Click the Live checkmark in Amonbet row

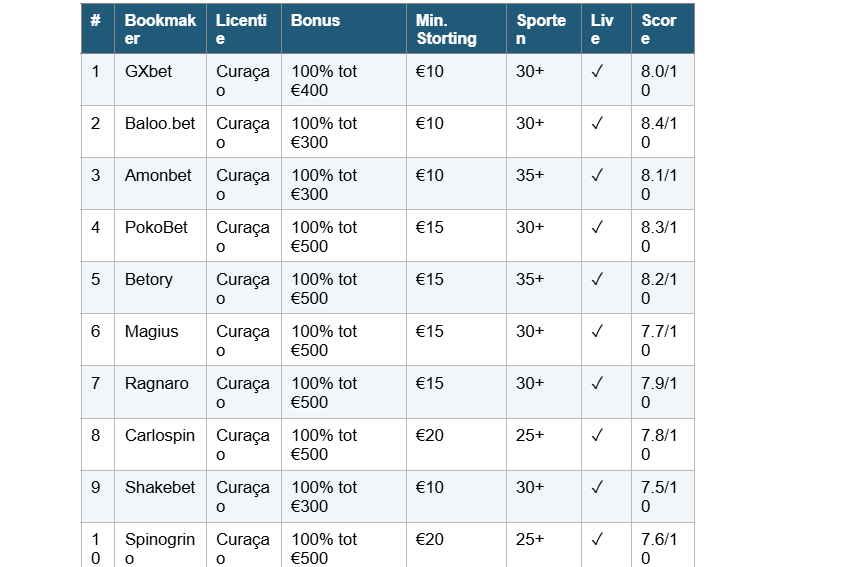point(597,175)
